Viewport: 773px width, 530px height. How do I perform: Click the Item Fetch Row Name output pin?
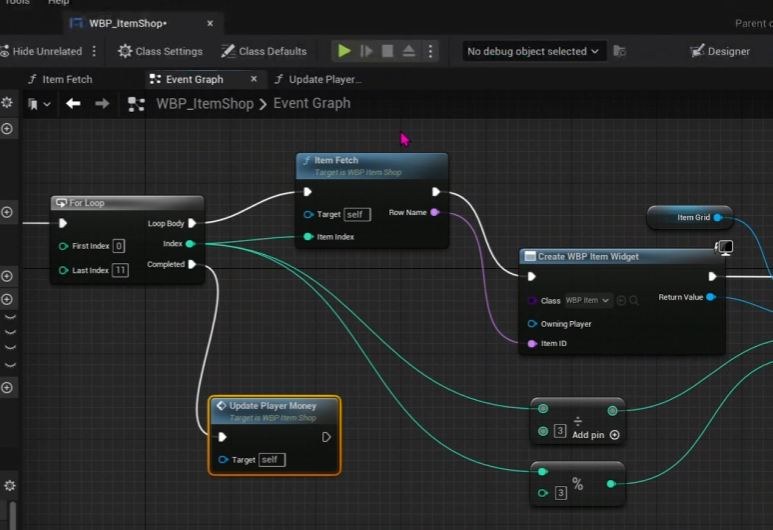click(x=434, y=212)
